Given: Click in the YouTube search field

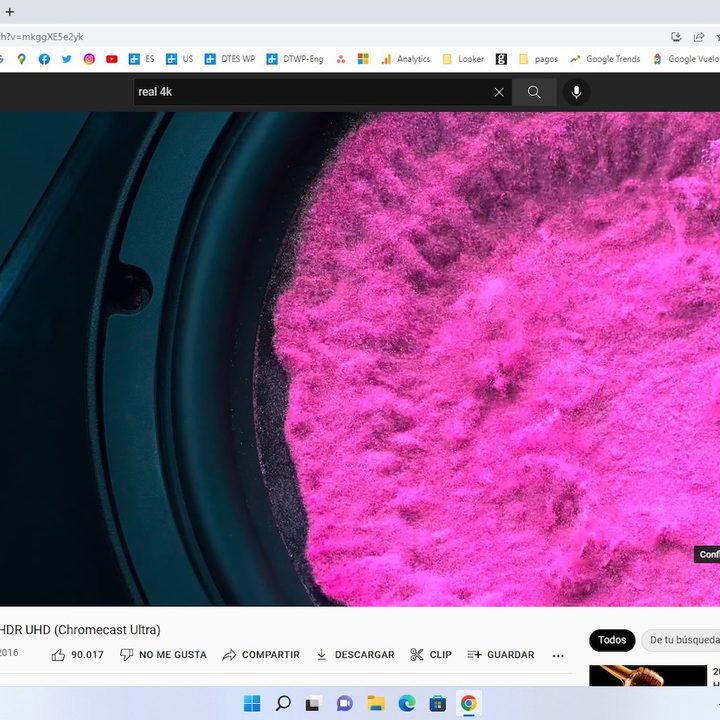Looking at the screenshot, I should tap(310, 92).
